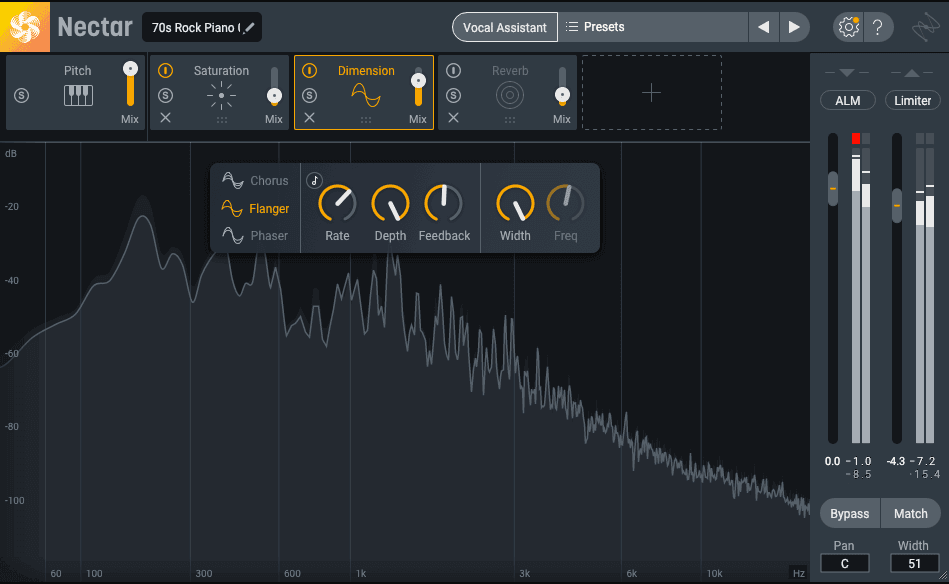Remove the Dimension module
The width and height of the screenshot is (949, 584).
point(309,118)
